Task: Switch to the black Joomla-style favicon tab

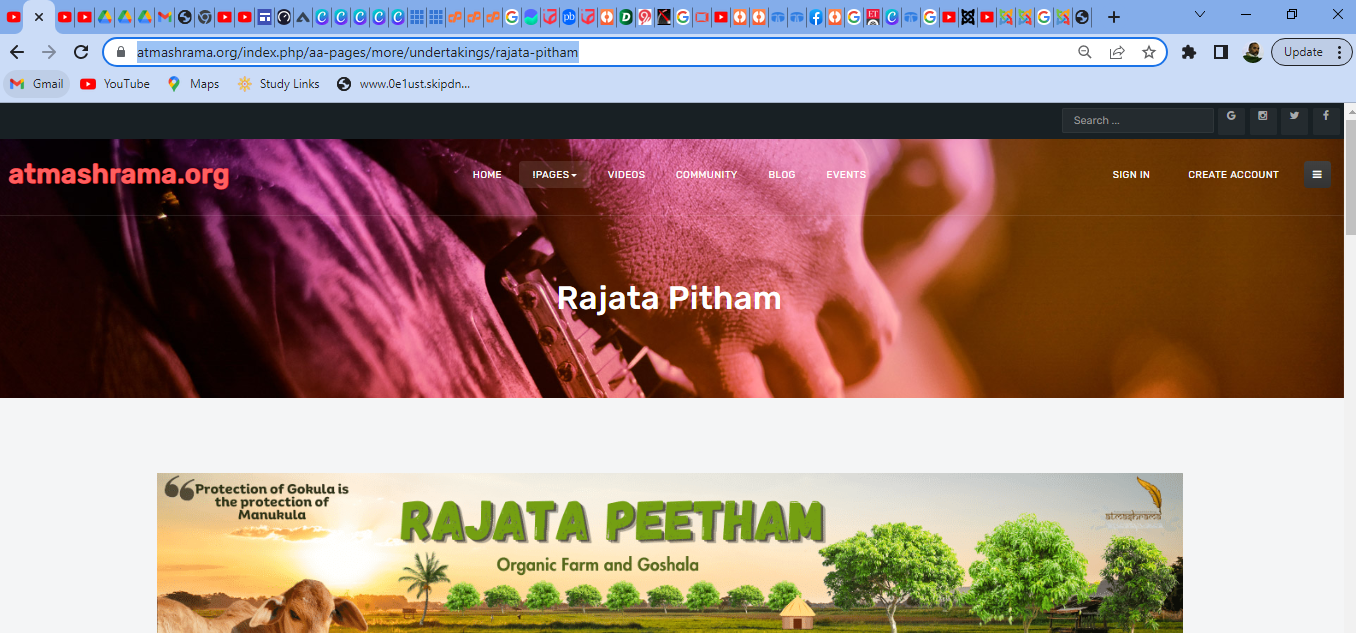Action: tap(967, 17)
